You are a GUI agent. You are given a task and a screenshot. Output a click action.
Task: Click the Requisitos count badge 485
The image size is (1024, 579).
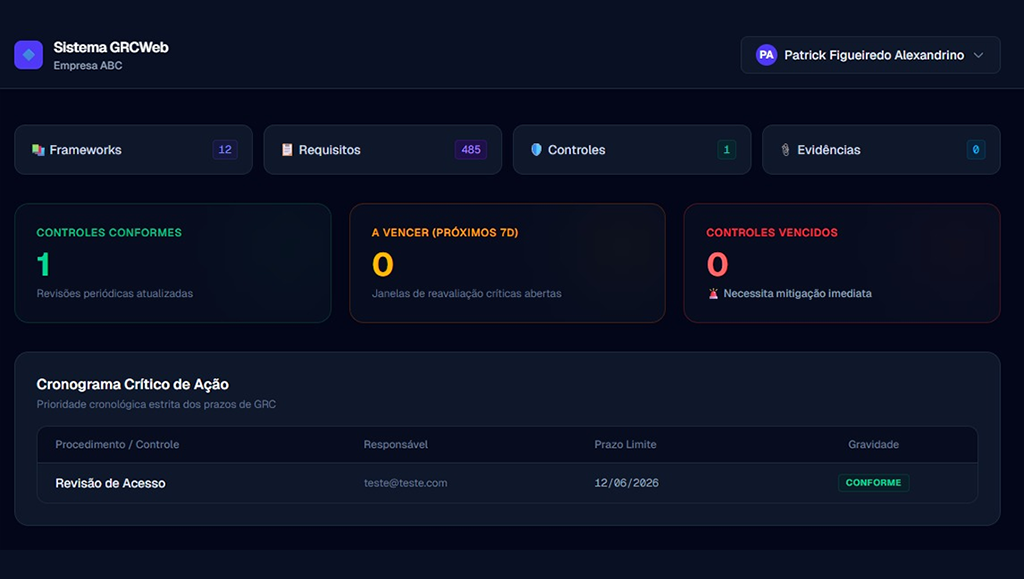coord(471,149)
